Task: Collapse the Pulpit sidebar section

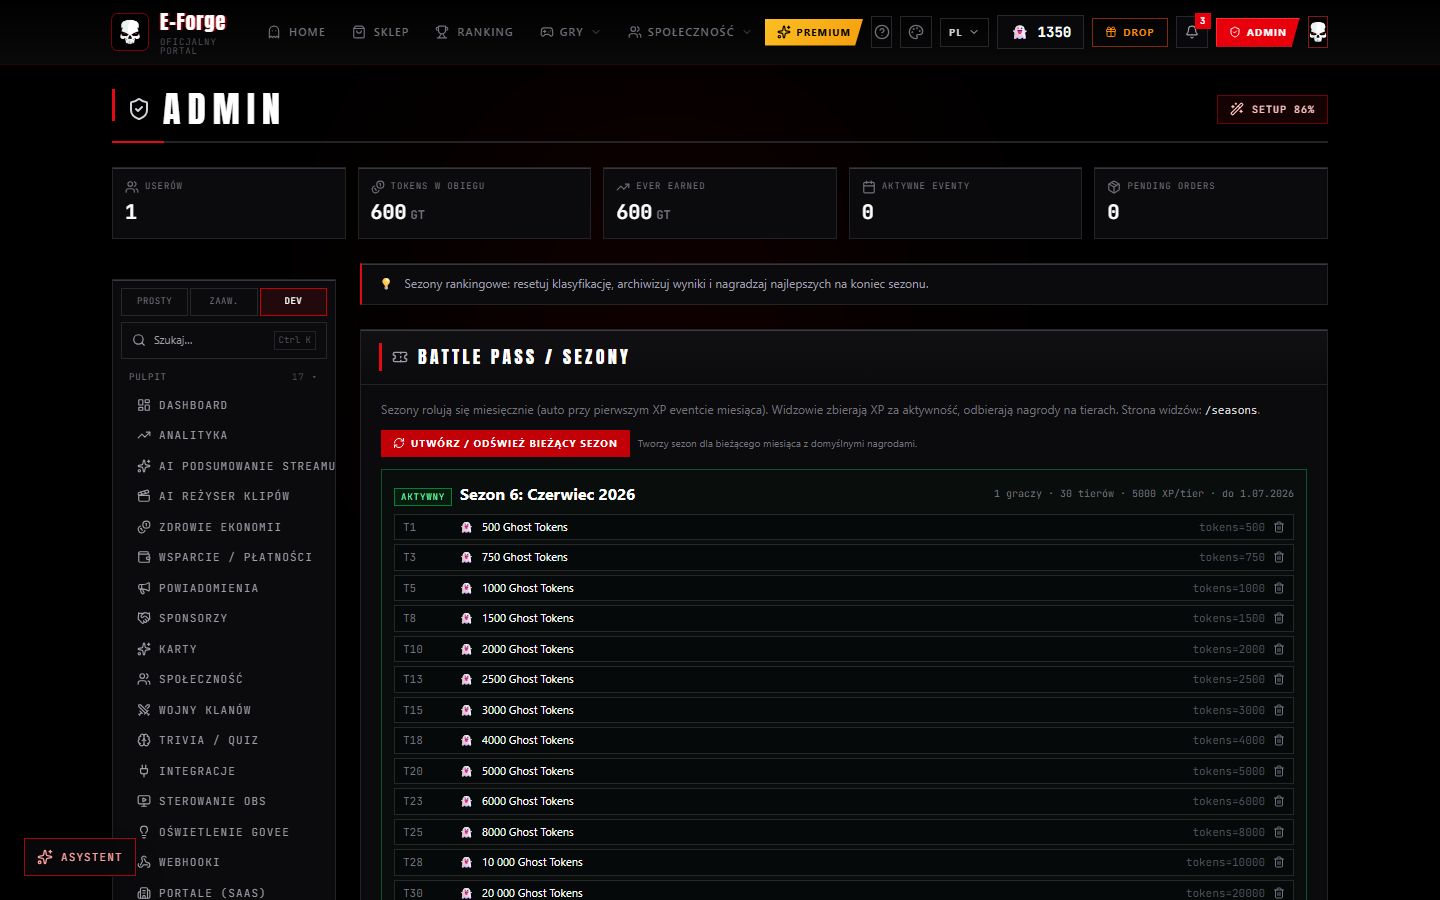Action: (224, 377)
